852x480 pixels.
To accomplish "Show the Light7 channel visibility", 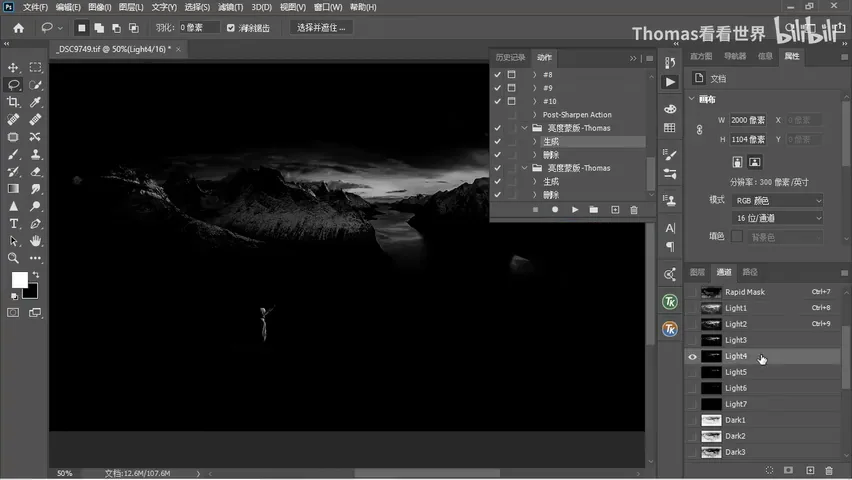I will click(692, 404).
